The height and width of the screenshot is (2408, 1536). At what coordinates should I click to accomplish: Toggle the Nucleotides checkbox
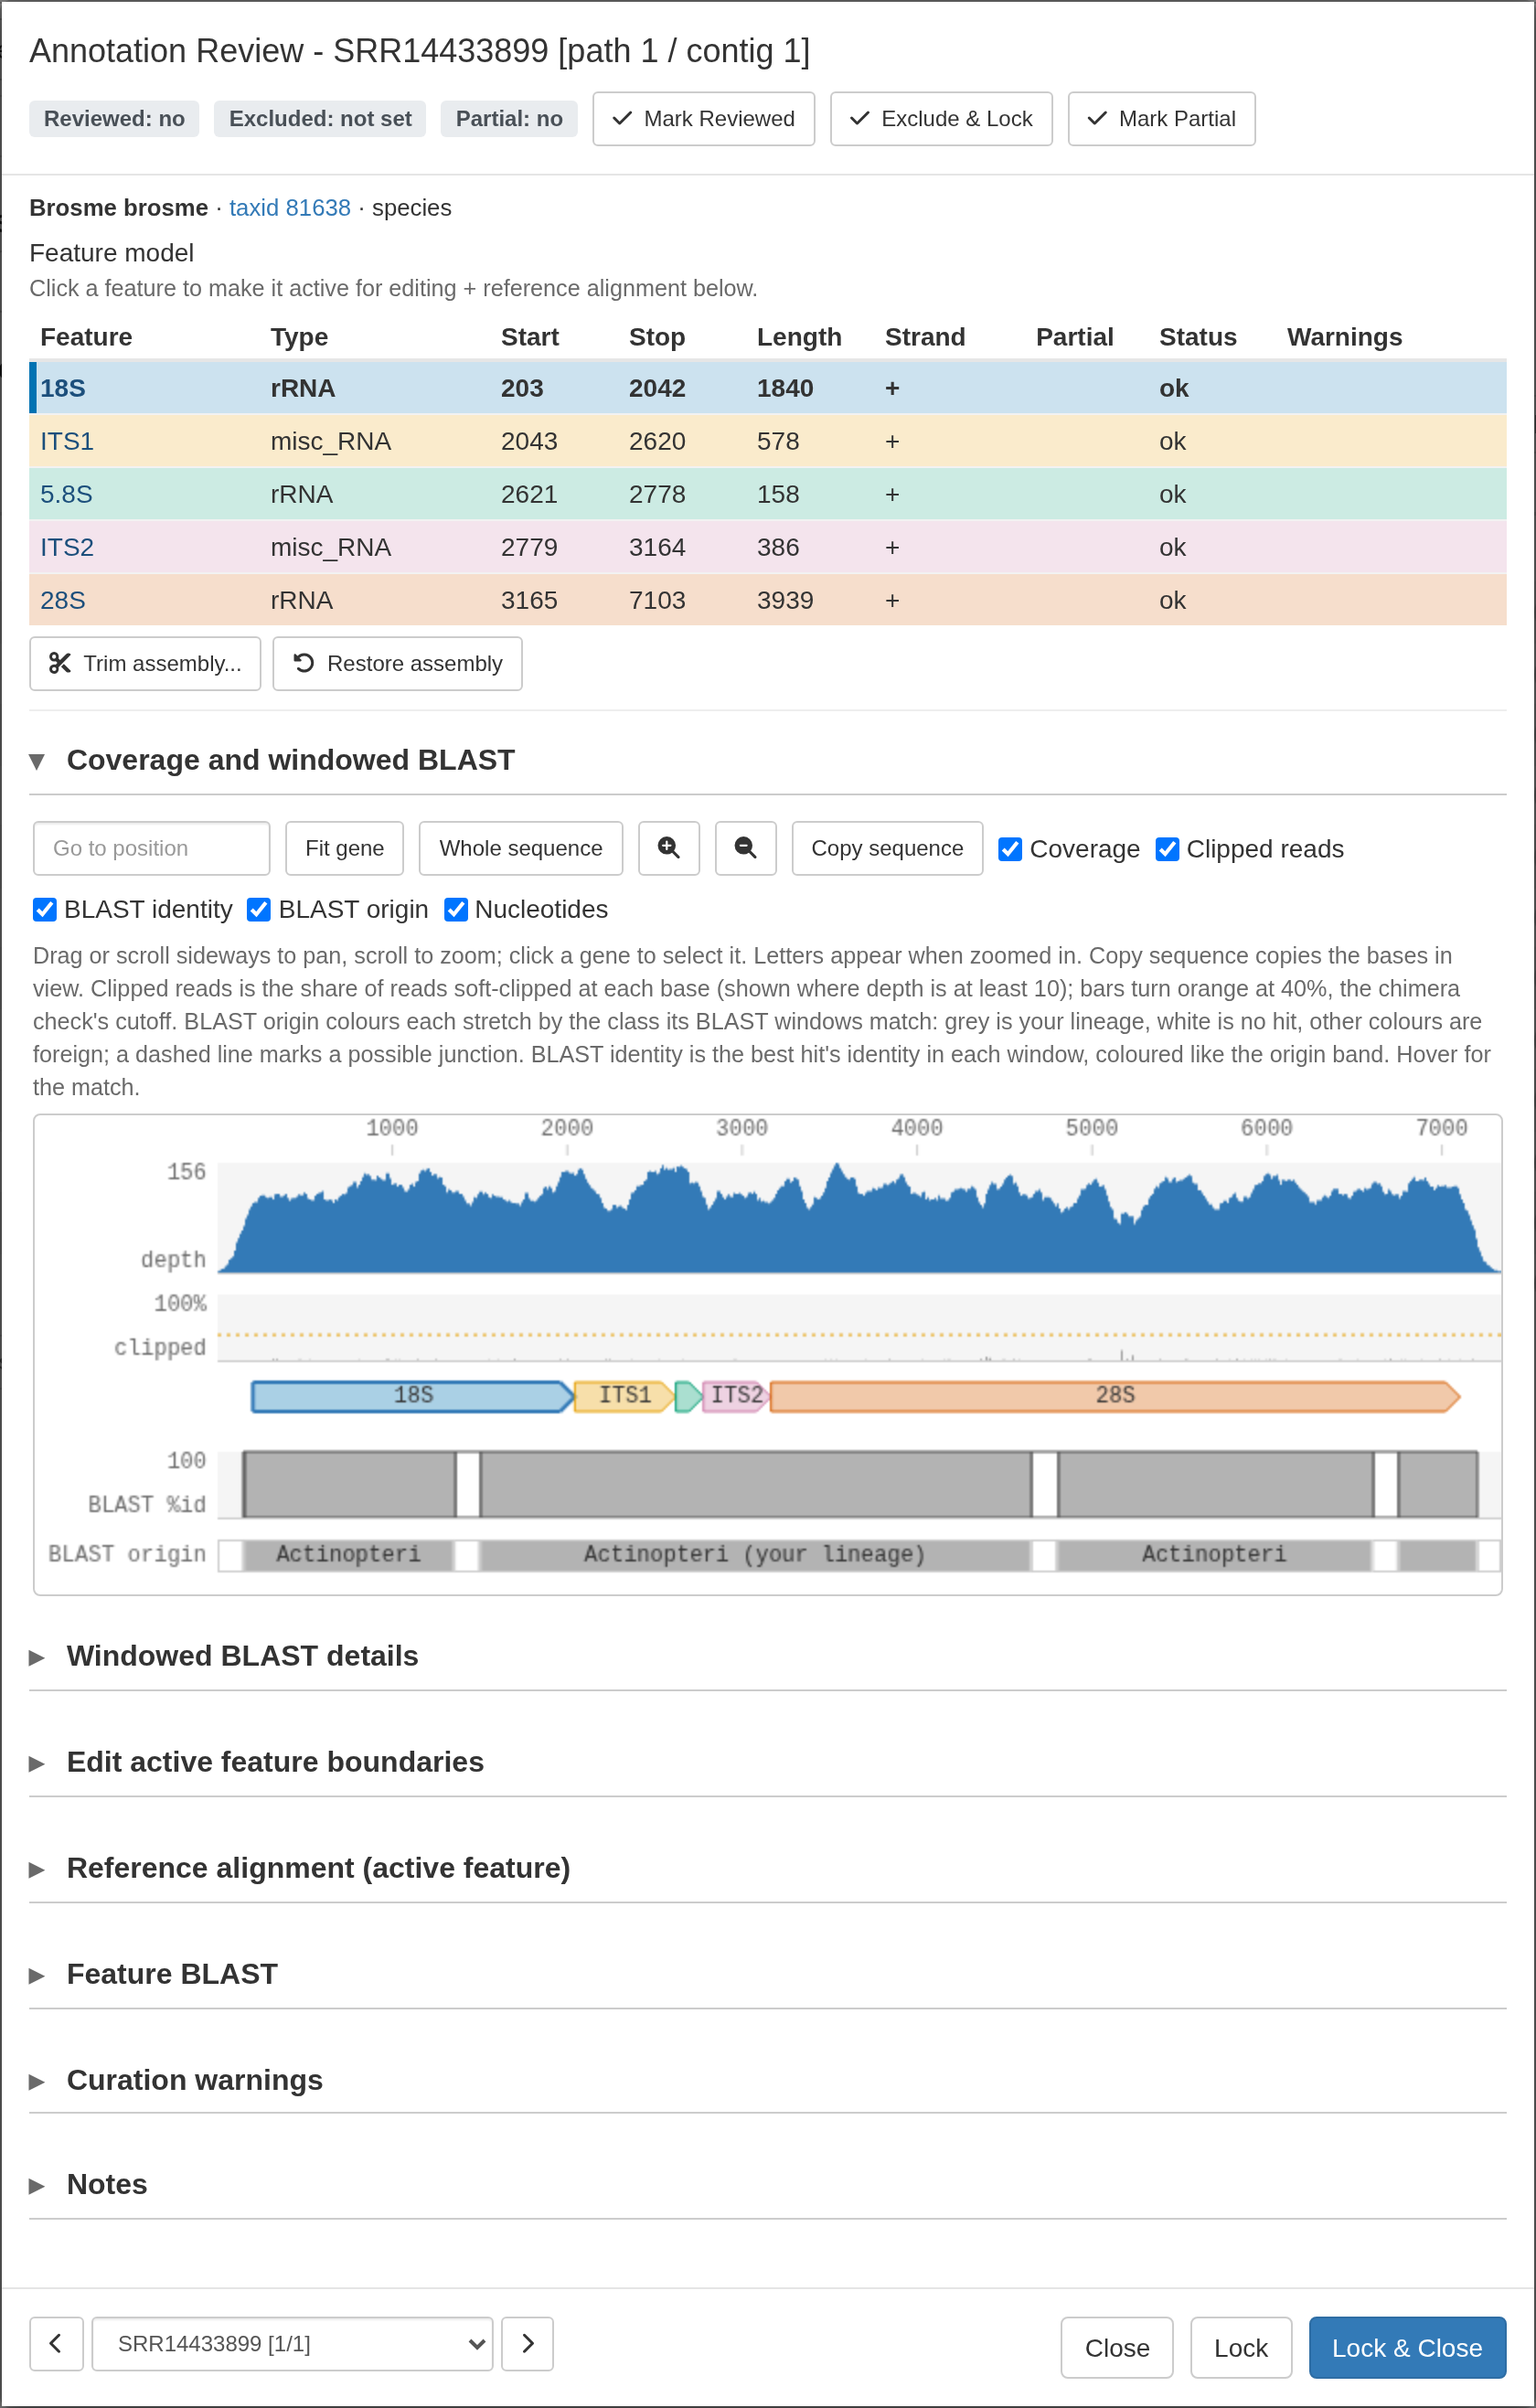click(x=456, y=909)
